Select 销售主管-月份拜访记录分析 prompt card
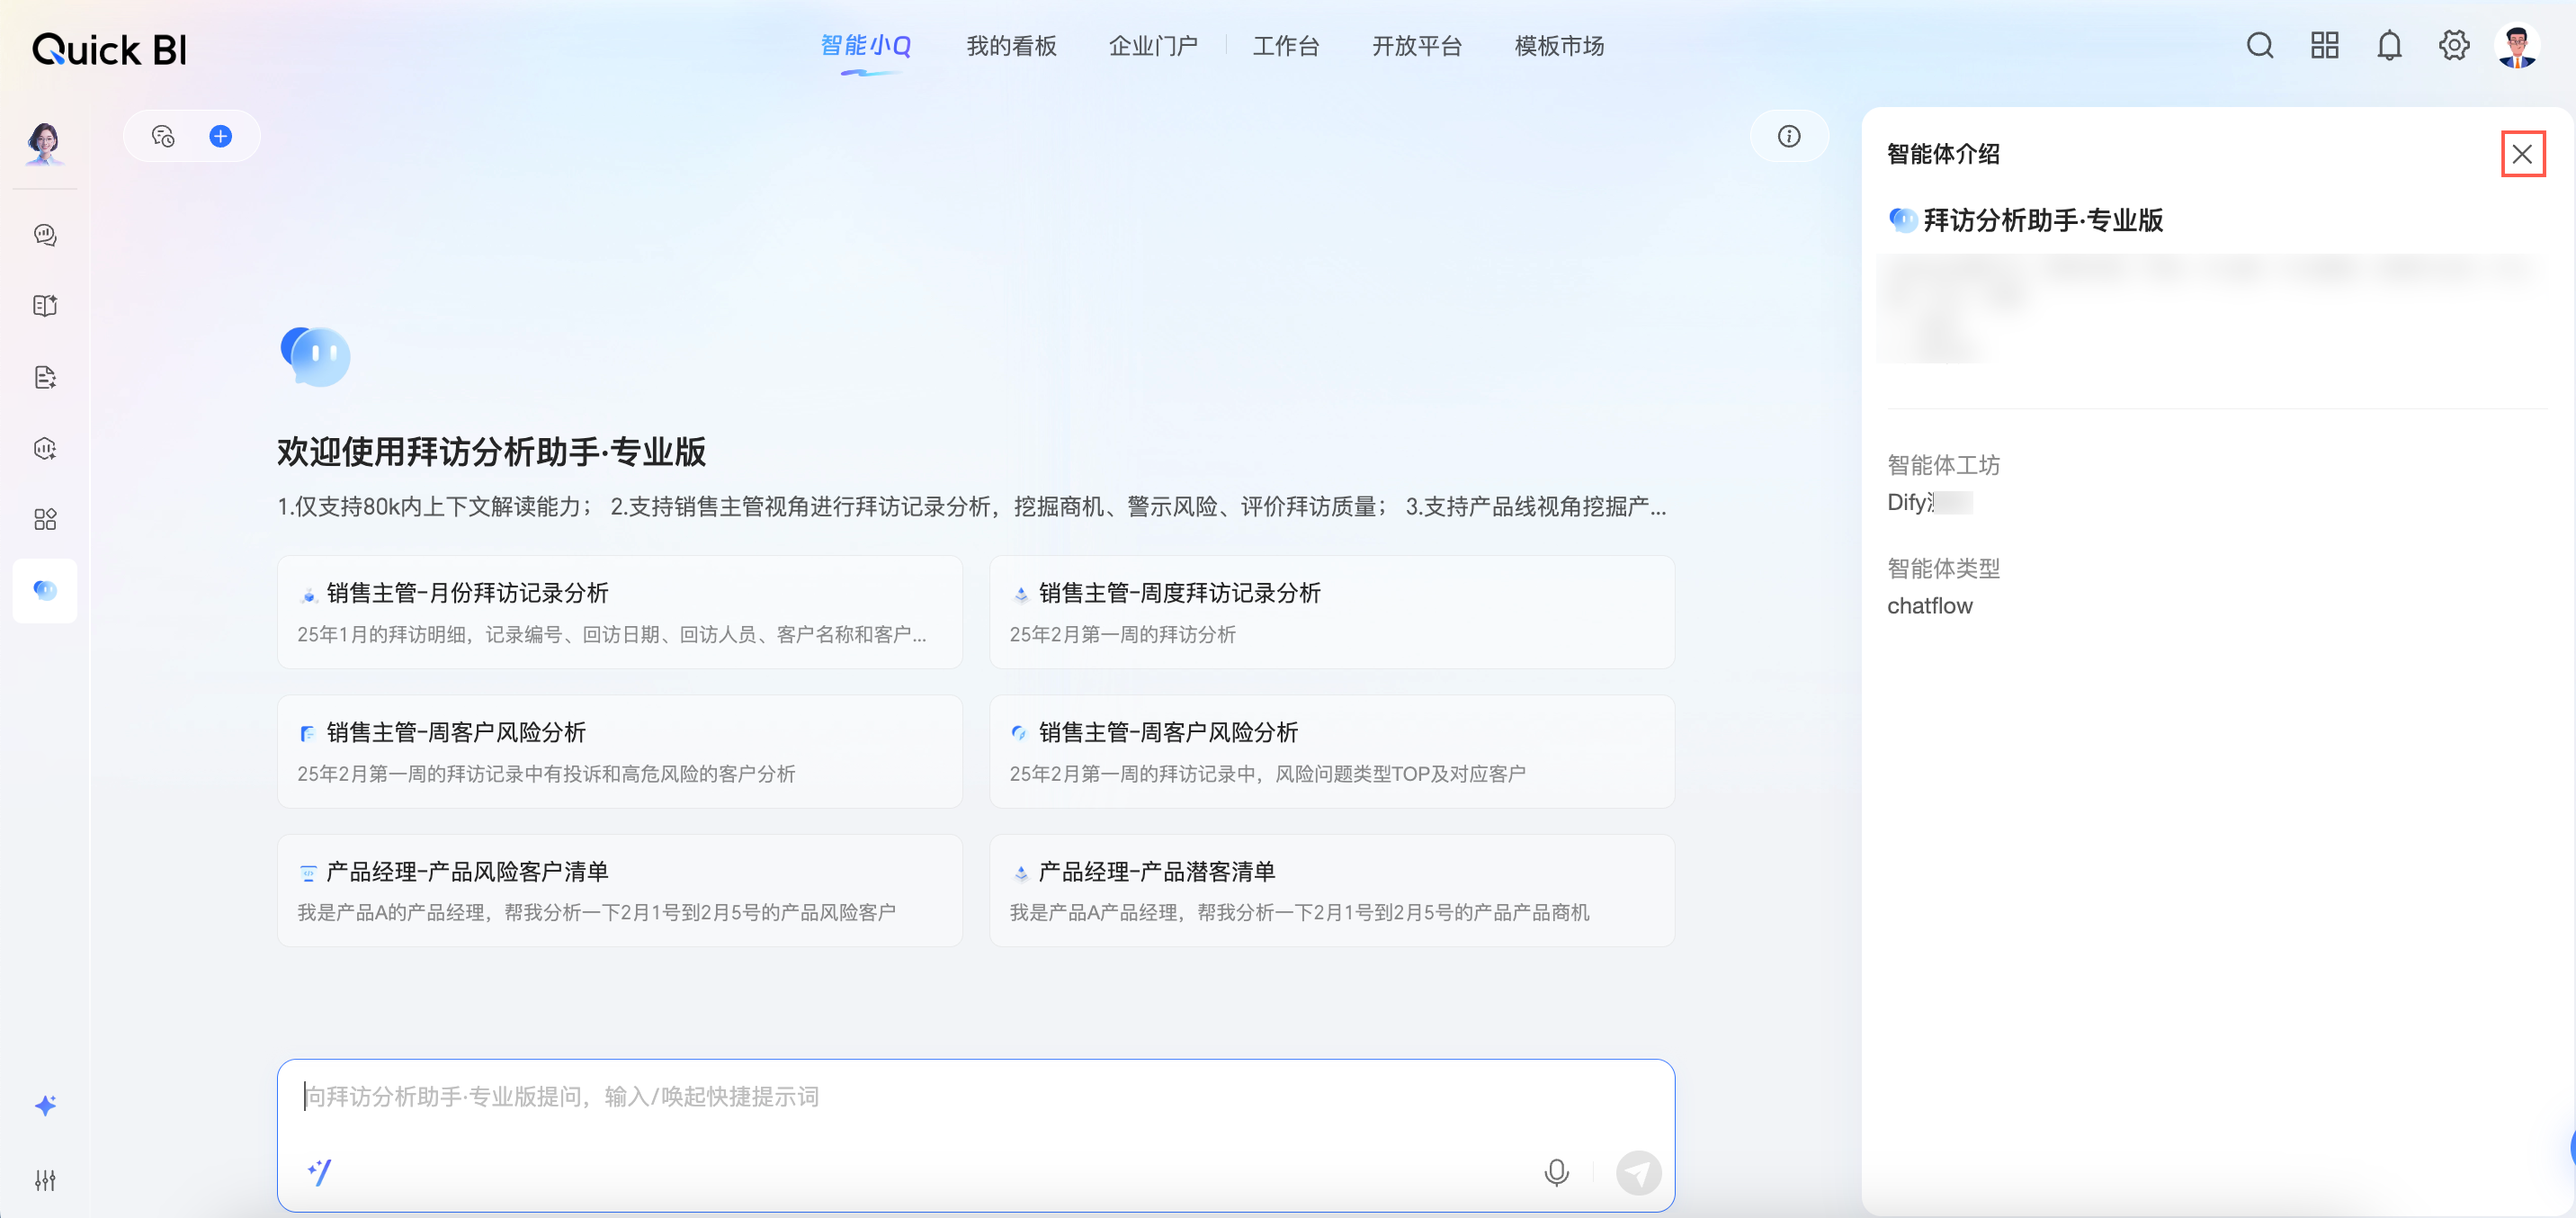Viewport: 2576px width, 1218px height. click(619, 612)
